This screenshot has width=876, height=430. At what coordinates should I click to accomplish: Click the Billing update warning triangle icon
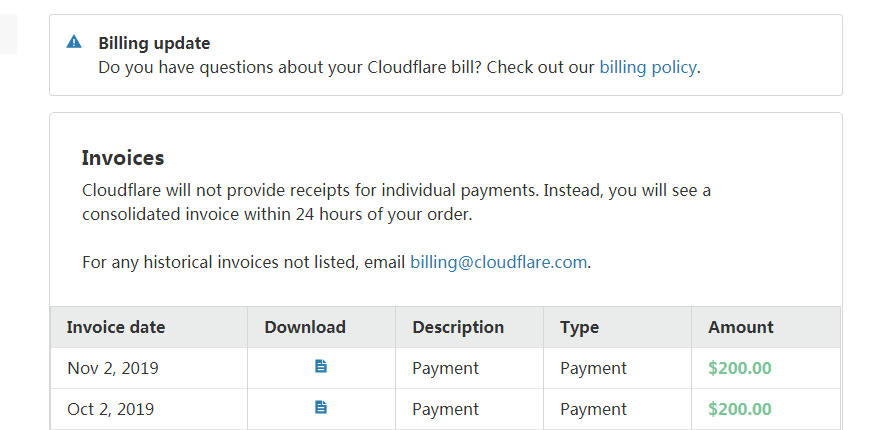click(74, 42)
